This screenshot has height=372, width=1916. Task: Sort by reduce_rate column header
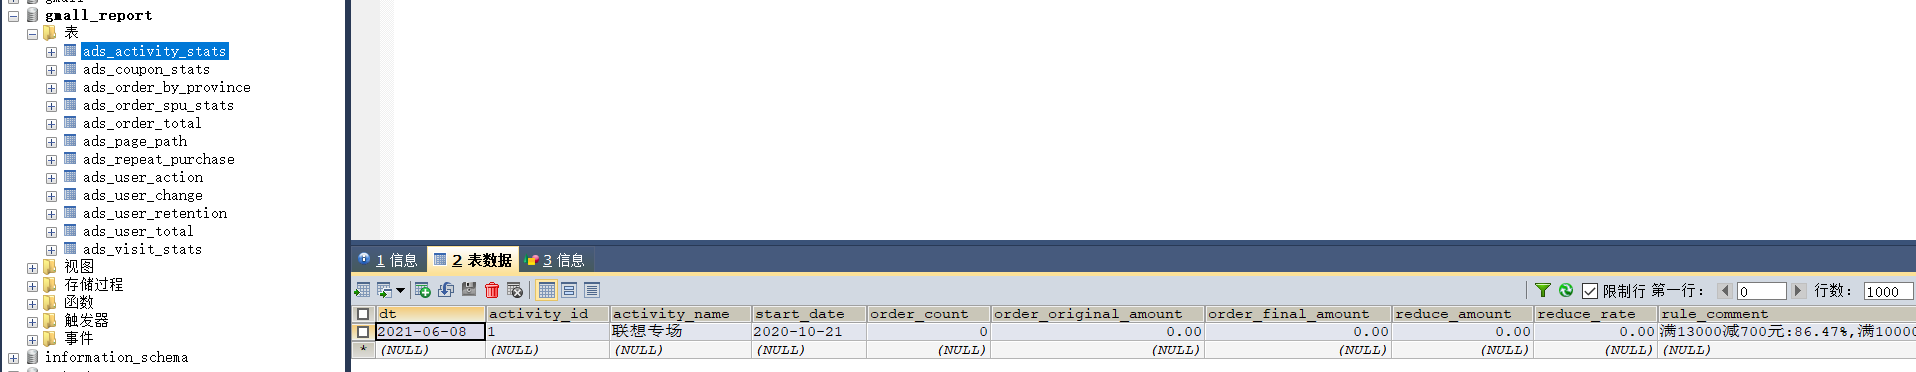(x=1595, y=314)
